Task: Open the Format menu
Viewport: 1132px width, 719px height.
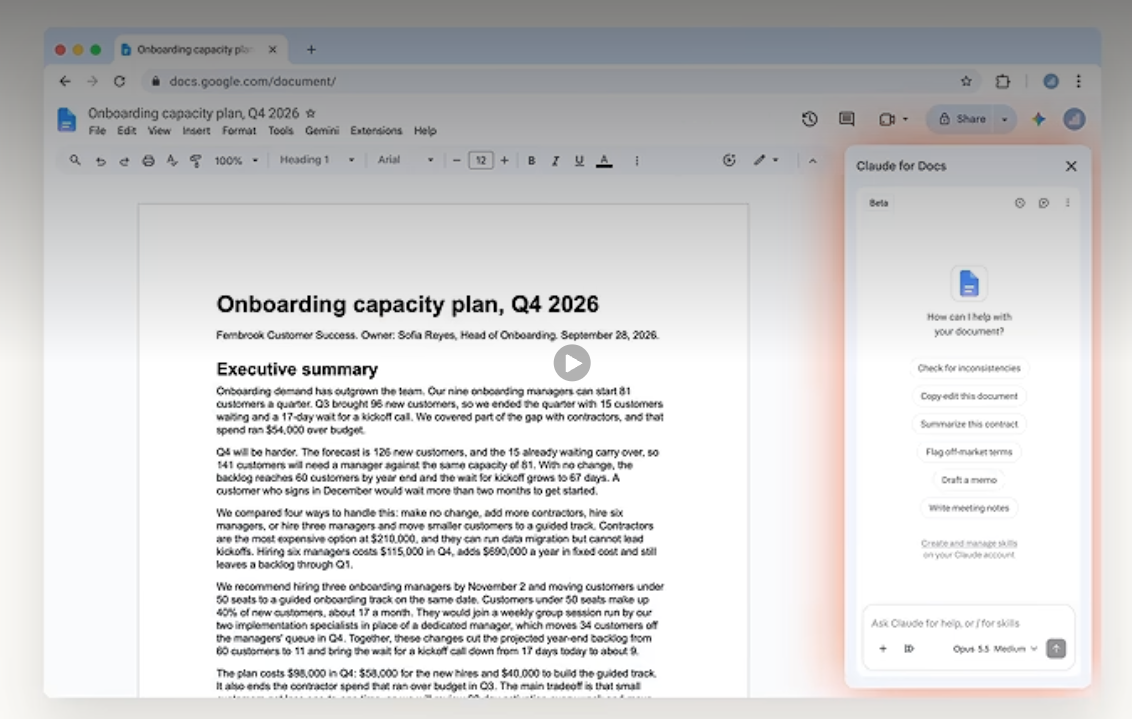Action: pyautogui.click(x=239, y=131)
